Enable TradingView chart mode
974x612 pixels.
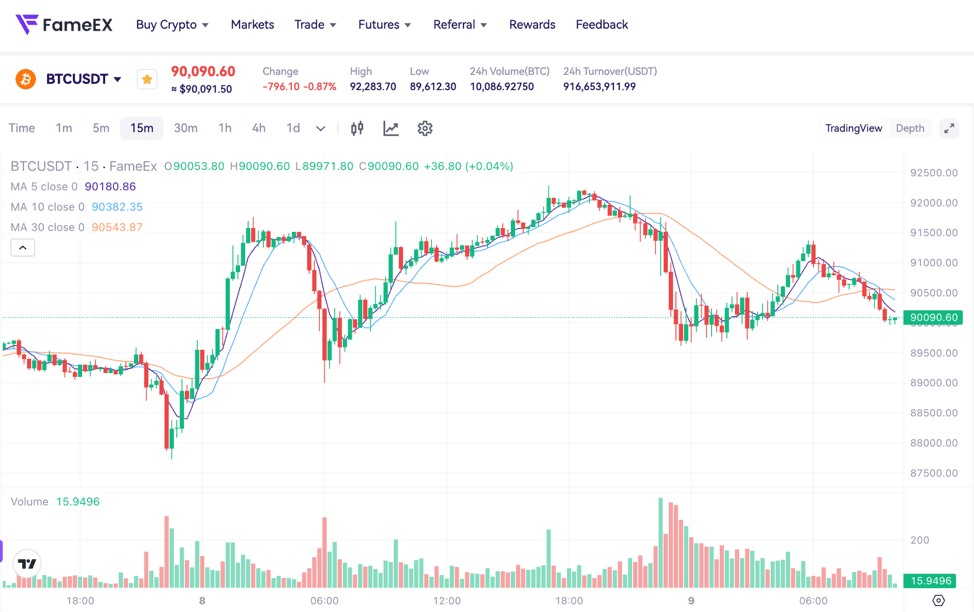(853, 128)
